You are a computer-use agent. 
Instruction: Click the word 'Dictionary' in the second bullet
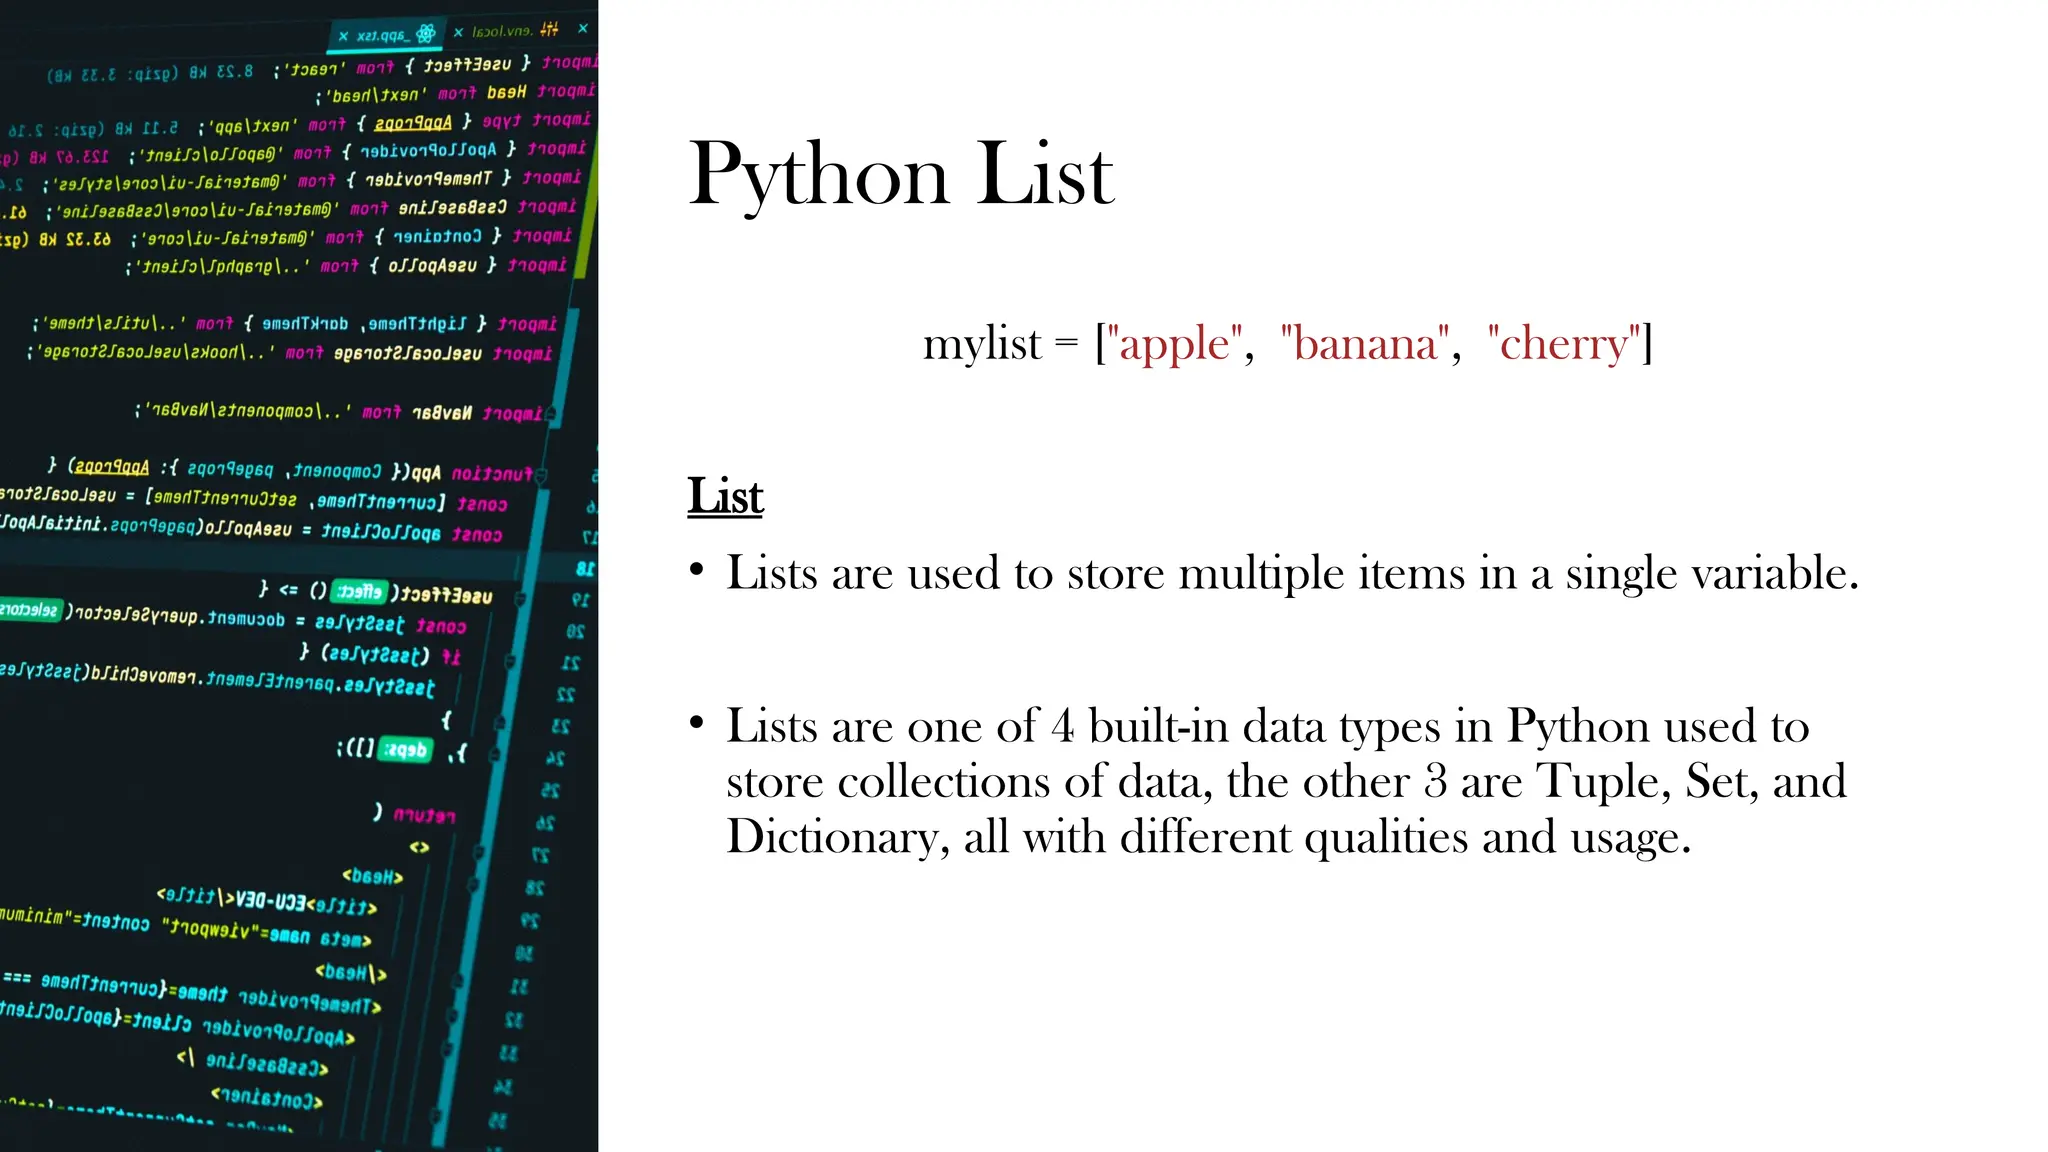click(x=834, y=837)
